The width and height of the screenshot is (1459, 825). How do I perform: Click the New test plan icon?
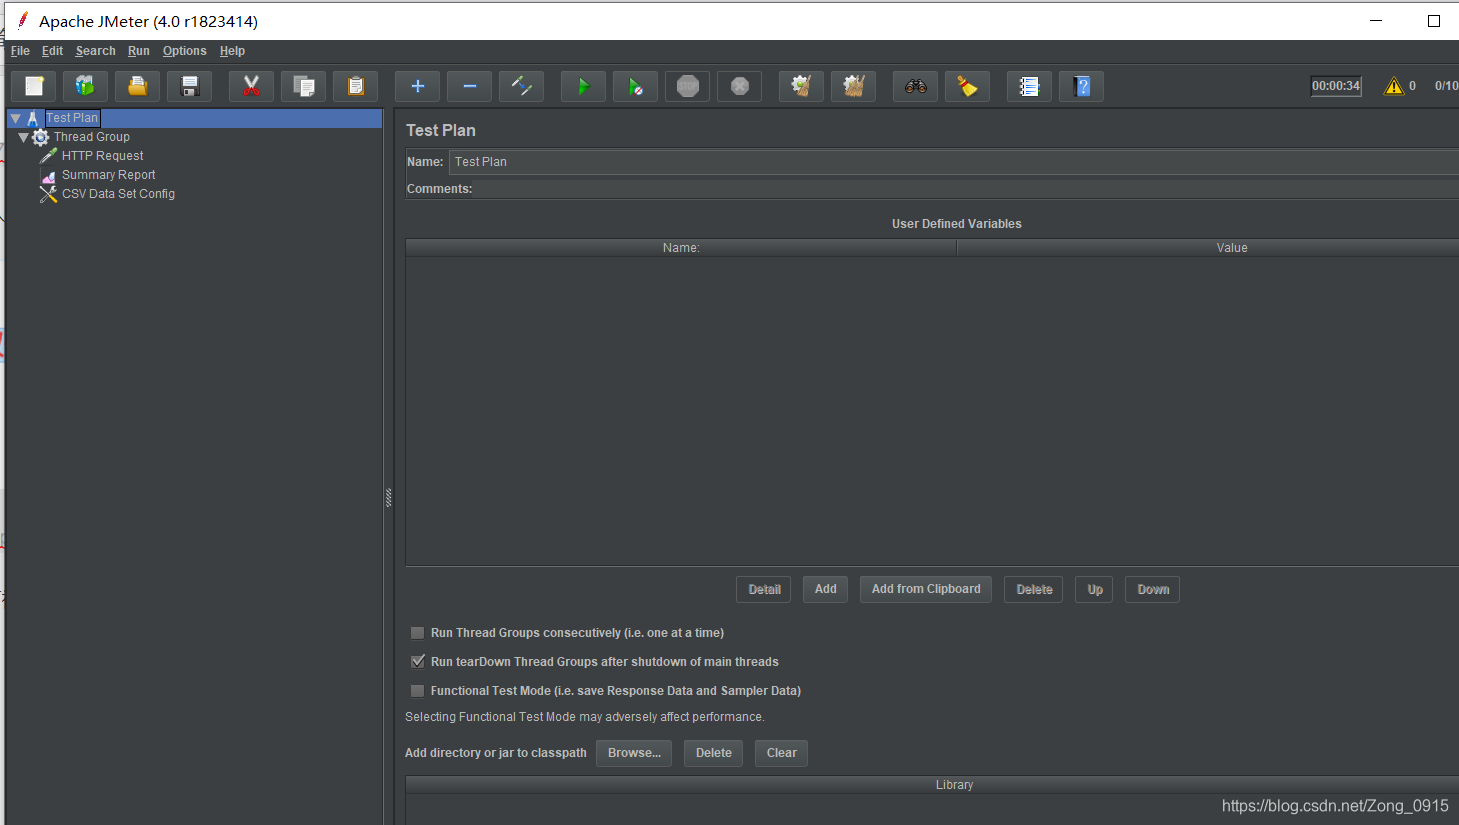34,86
